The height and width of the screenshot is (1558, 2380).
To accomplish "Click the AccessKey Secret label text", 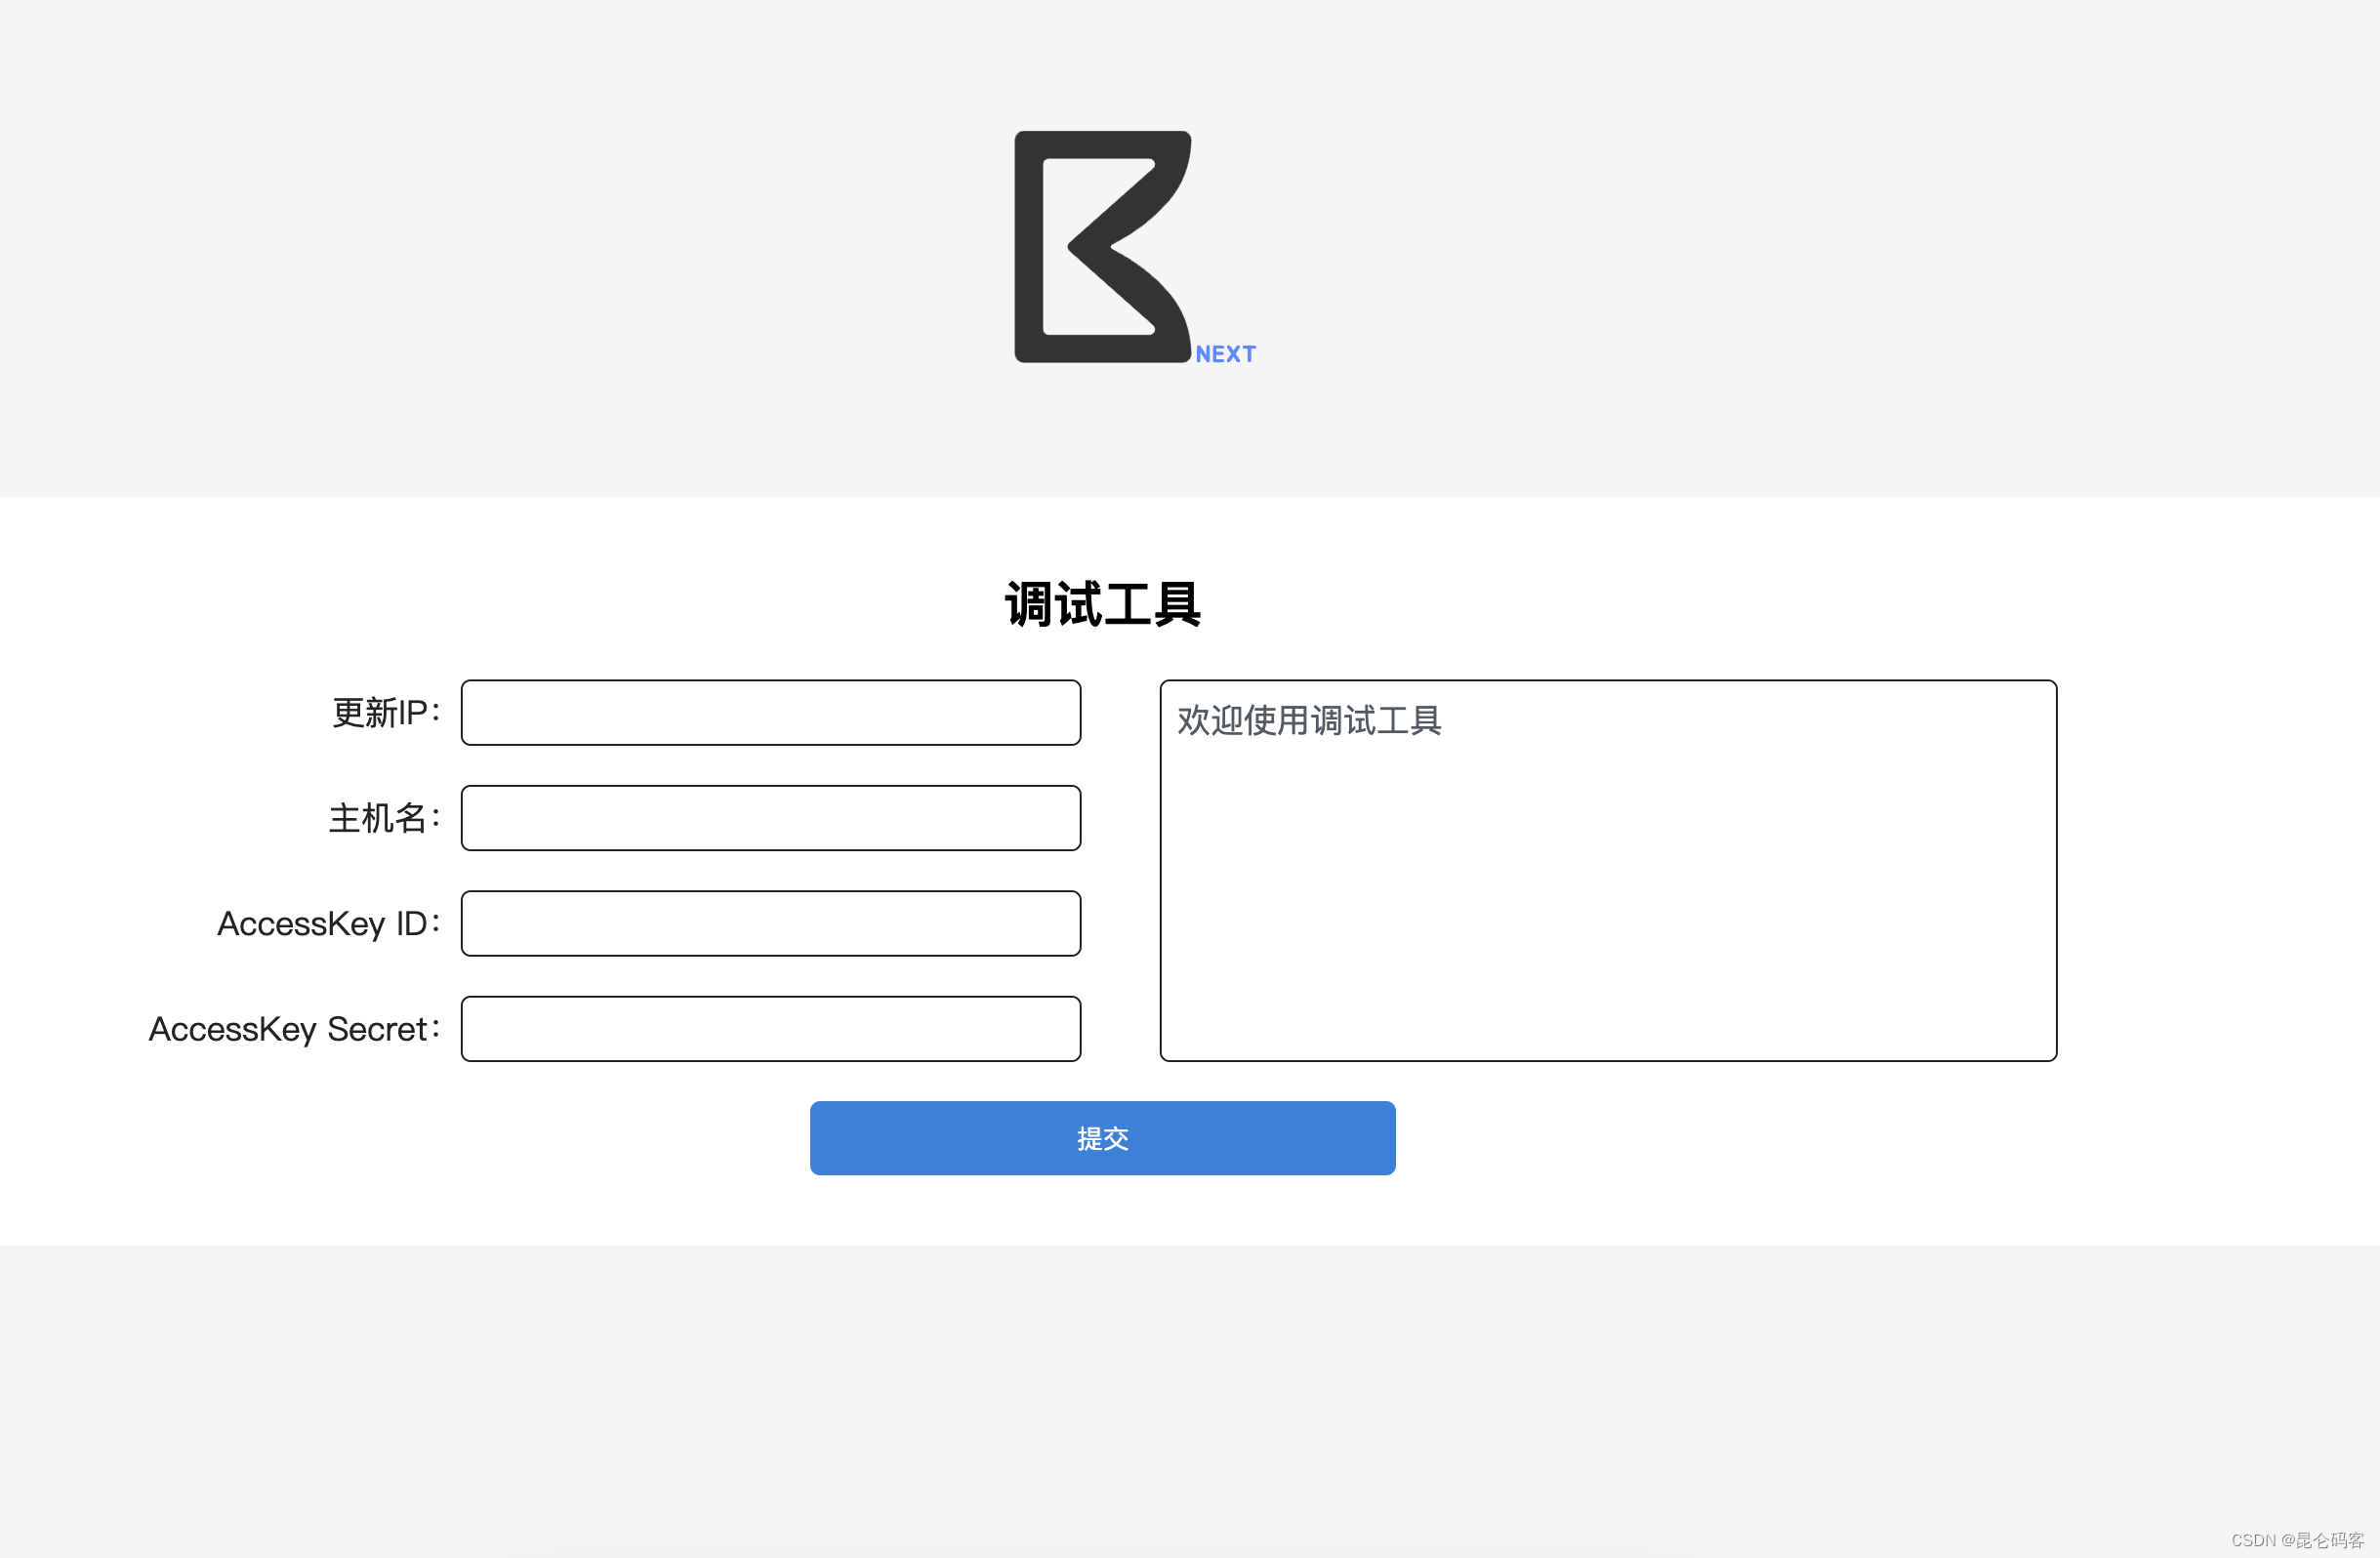I will [293, 1028].
